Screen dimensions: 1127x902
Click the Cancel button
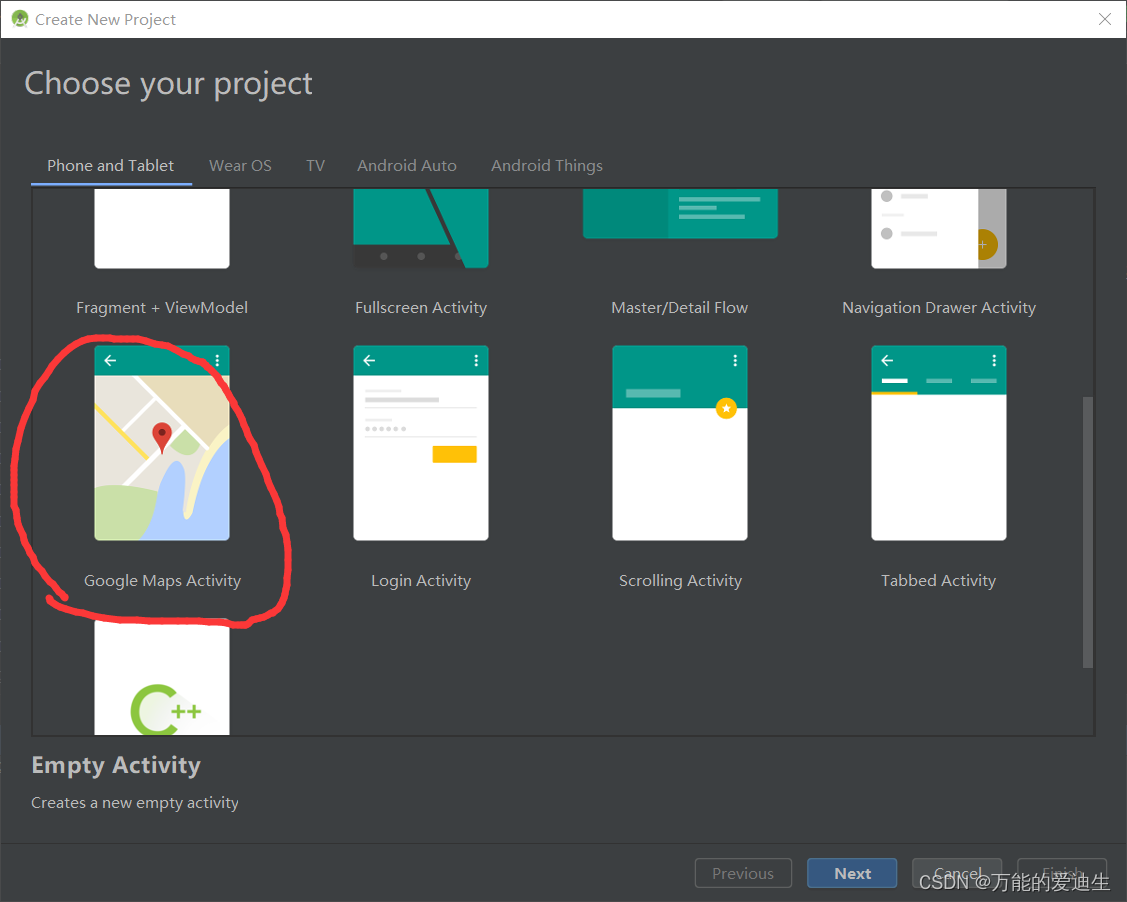pyautogui.click(x=956, y=872)
